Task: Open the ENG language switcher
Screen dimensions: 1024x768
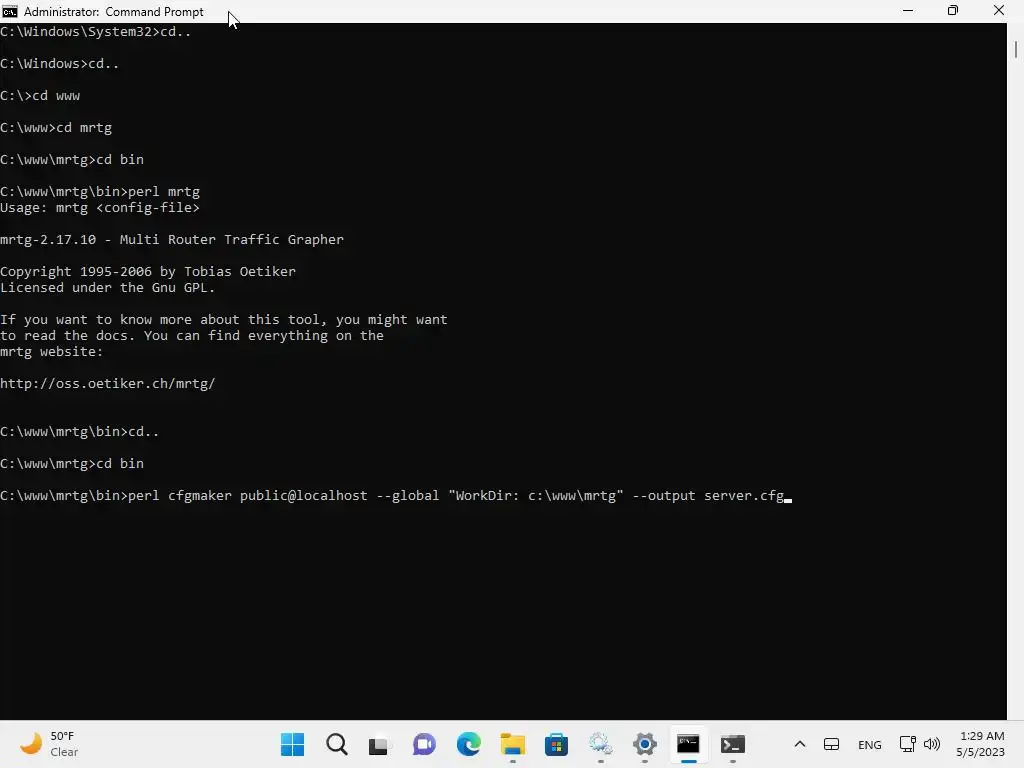Action: click(869, 744)
